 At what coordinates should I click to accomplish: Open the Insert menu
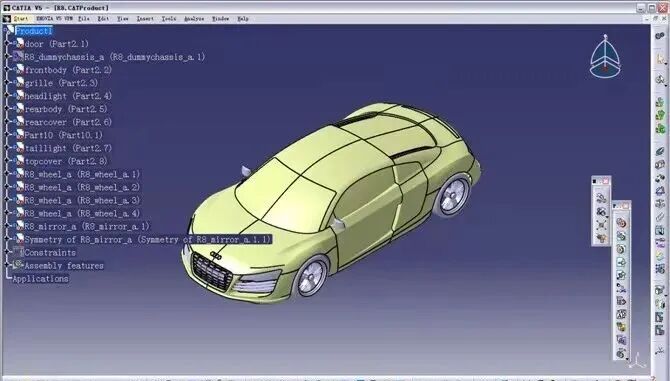click(145, 18)
